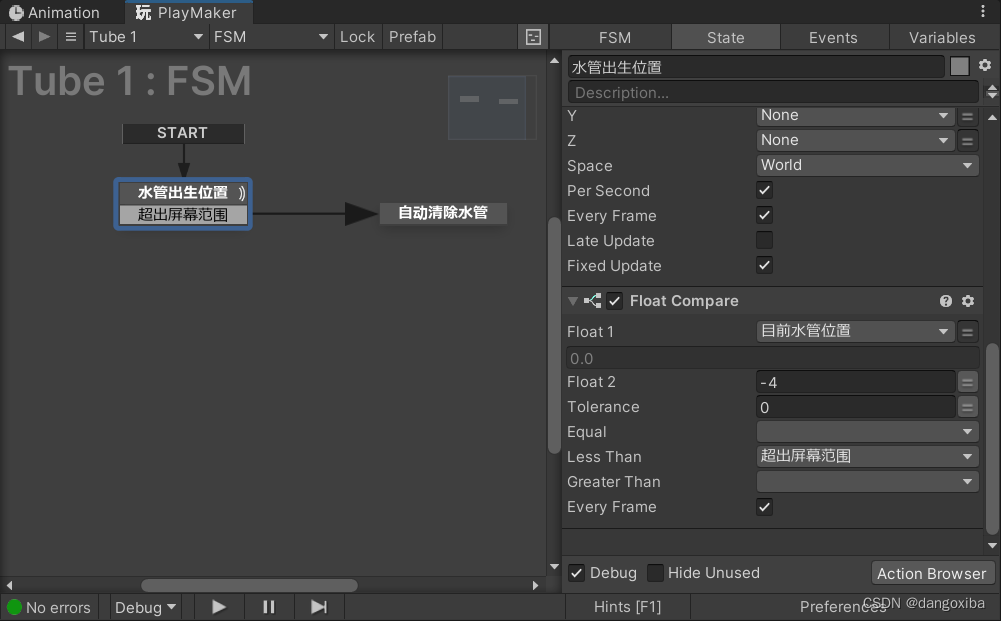Open state settings gear next to state name
1001x621 pixels.
pos(985,66)
